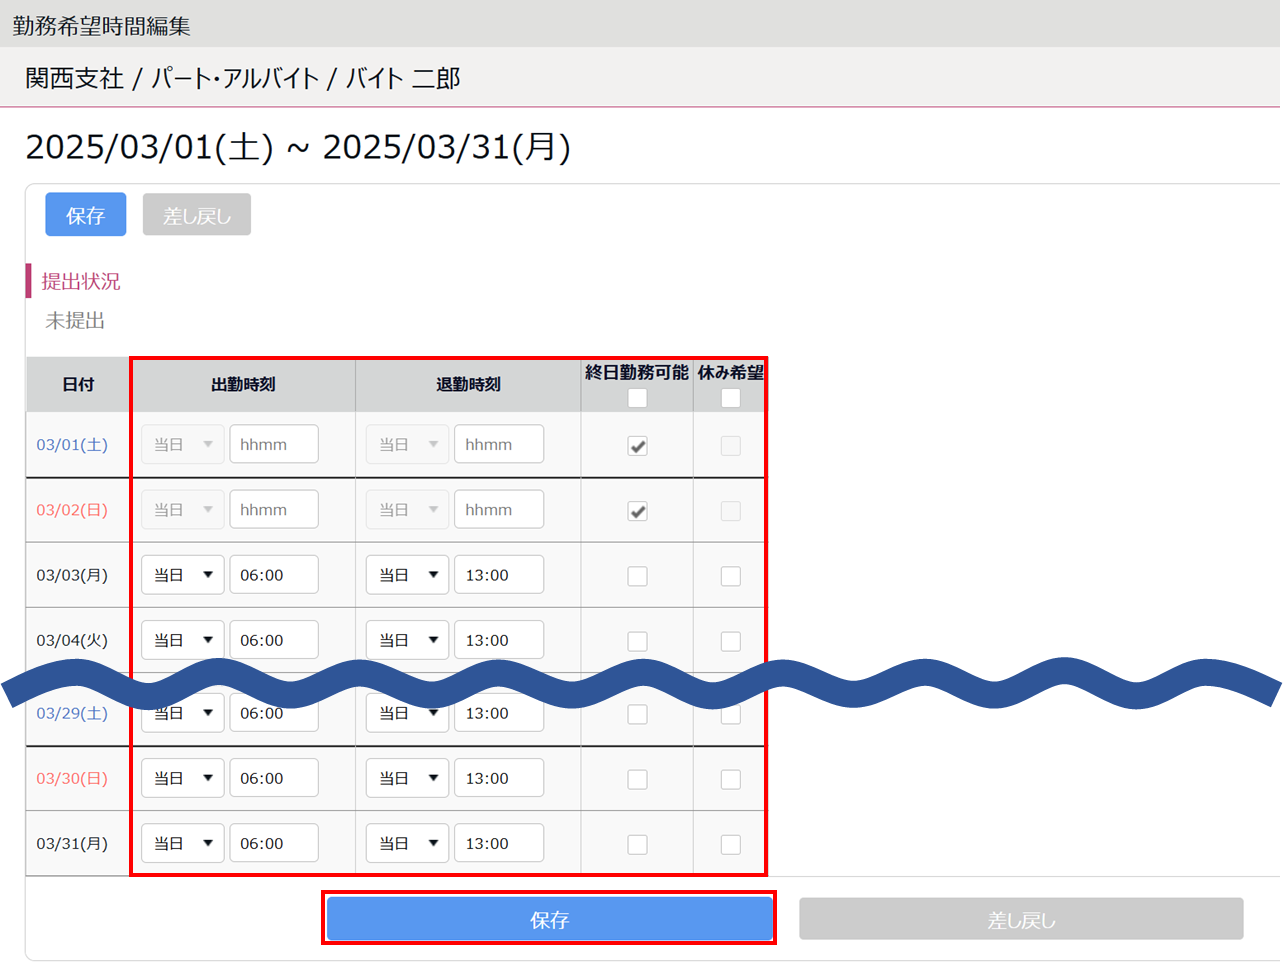Click 13:00 end time field for 03/31(月)
This screenshot has width=1283, height=971.
[x=499, y=843]
